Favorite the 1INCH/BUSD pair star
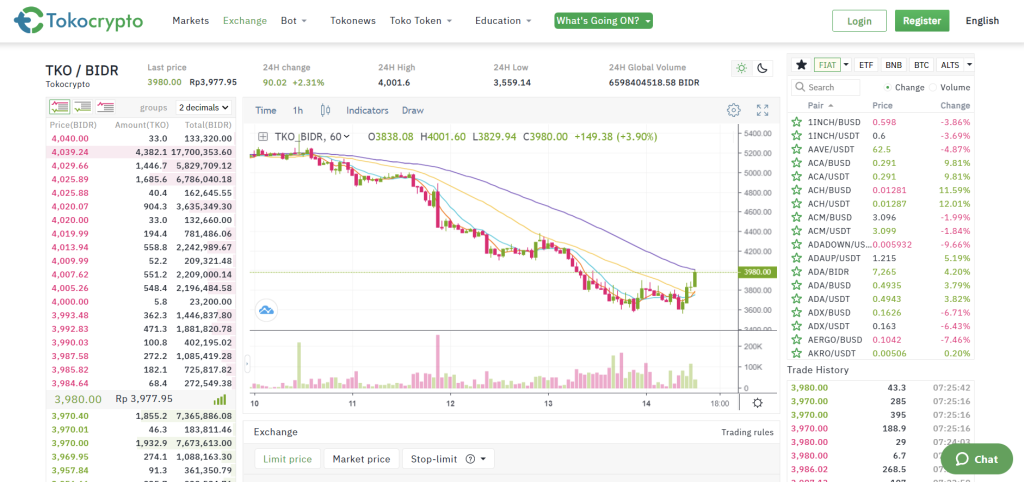This screenshot has height=482, width=1024. (796, 122)
